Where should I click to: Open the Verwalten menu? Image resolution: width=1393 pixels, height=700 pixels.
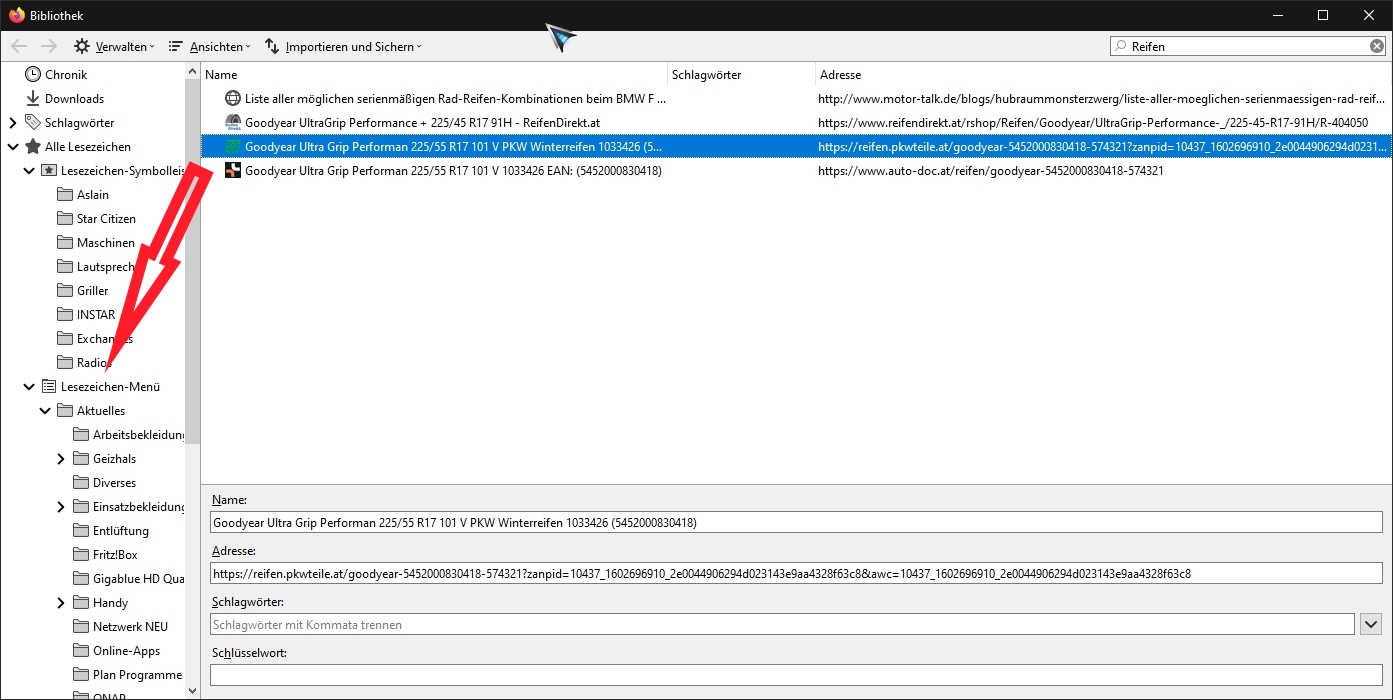pos(114,47)
